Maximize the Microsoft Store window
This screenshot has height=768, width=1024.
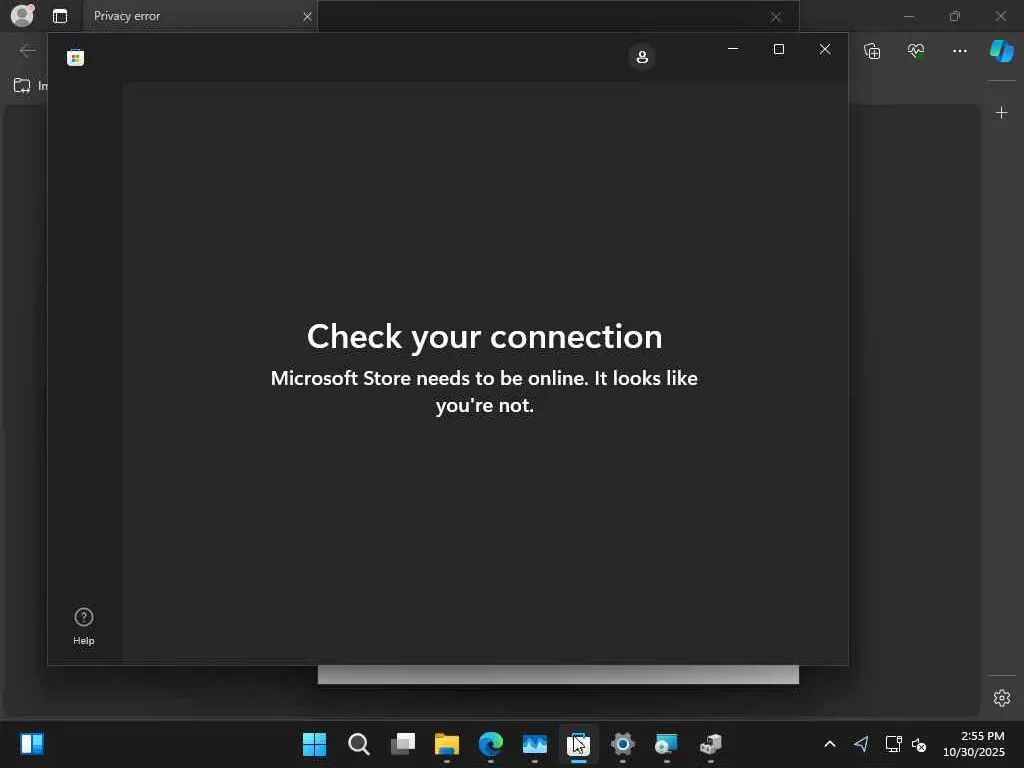pos(778,49)
